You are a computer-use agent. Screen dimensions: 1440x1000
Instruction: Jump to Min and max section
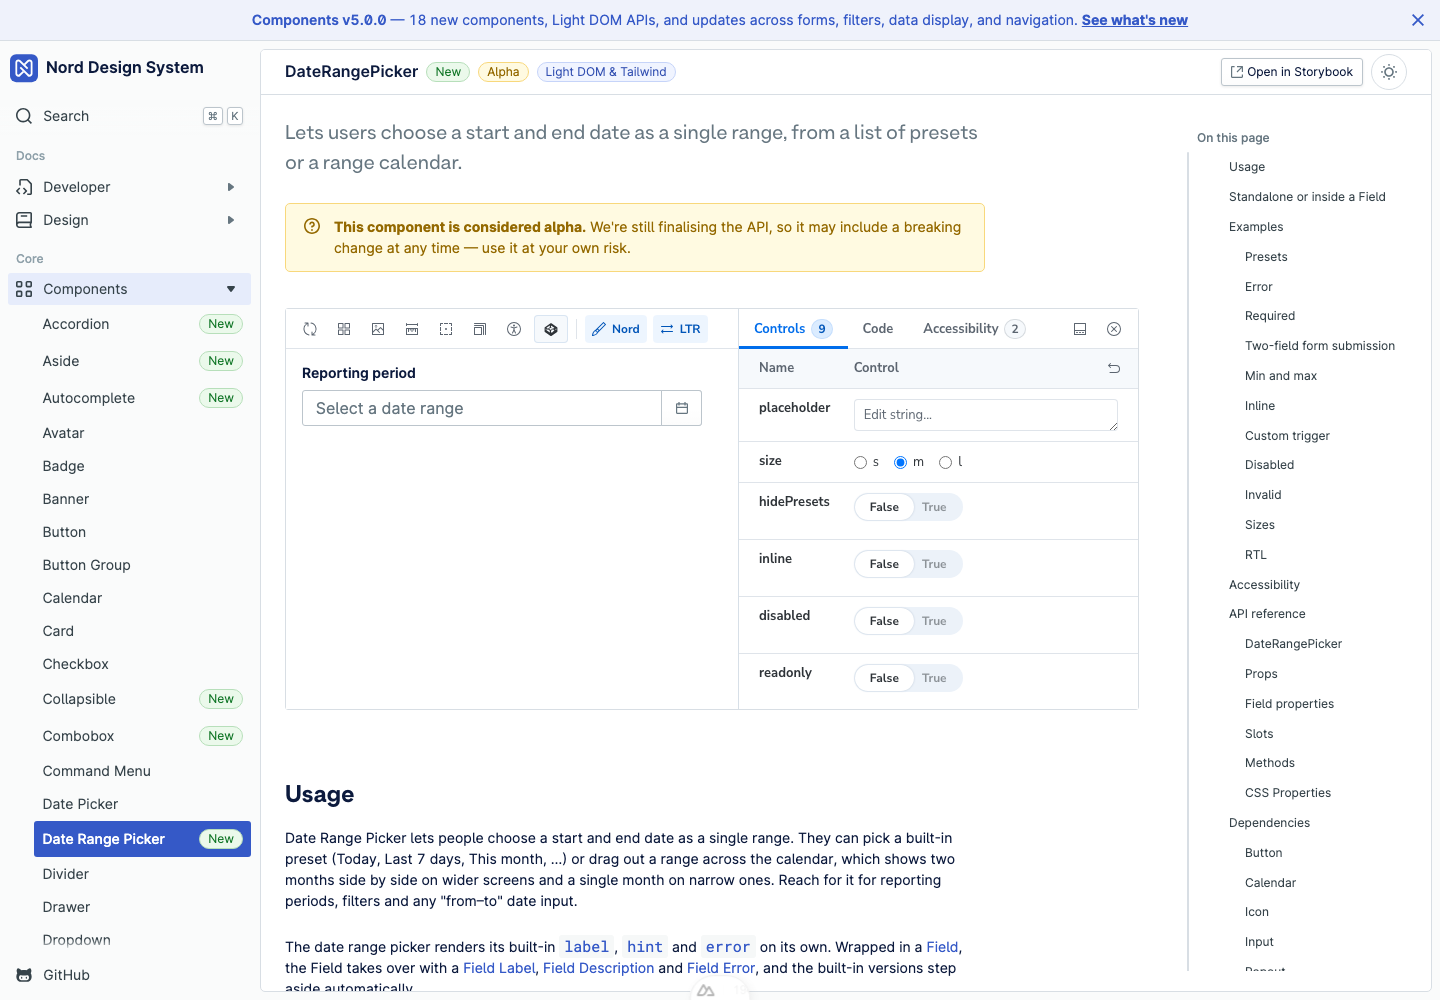pyautogui.click(x=1281, y=376)
